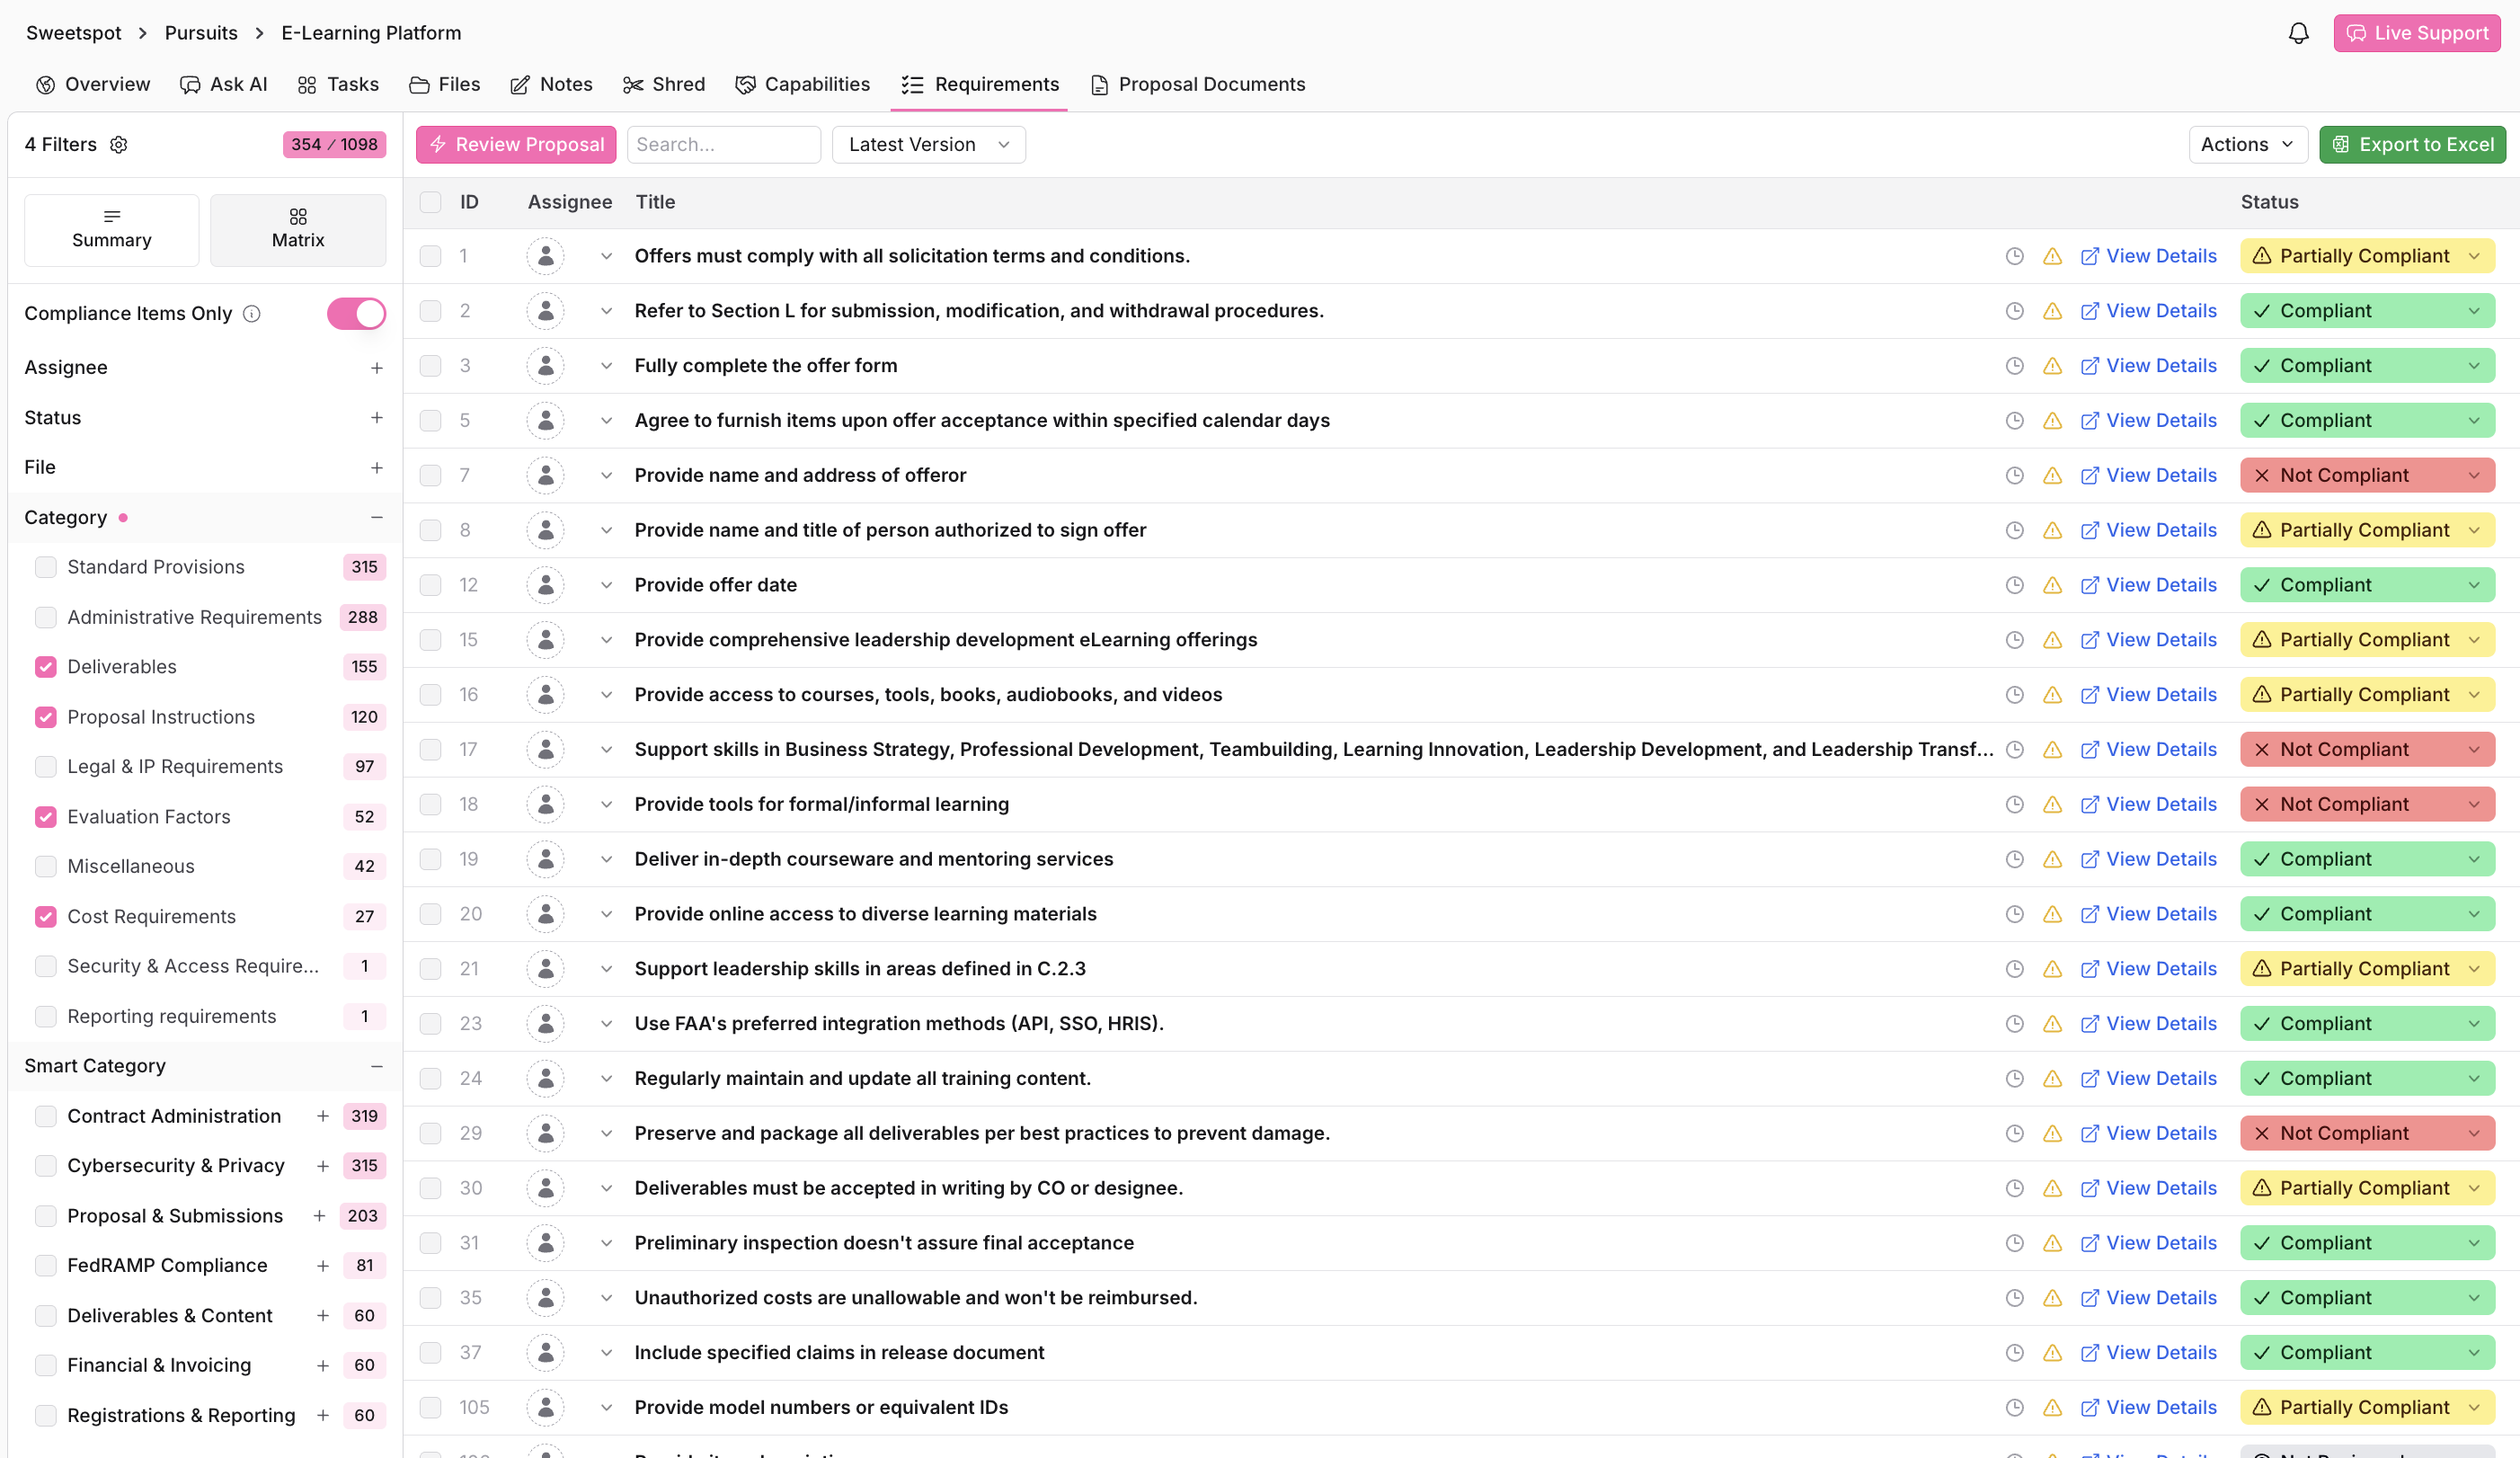Check the Legal & IP Requirements checkbox
Screen dimensions: 2520x1458
[x=46, y=767]
